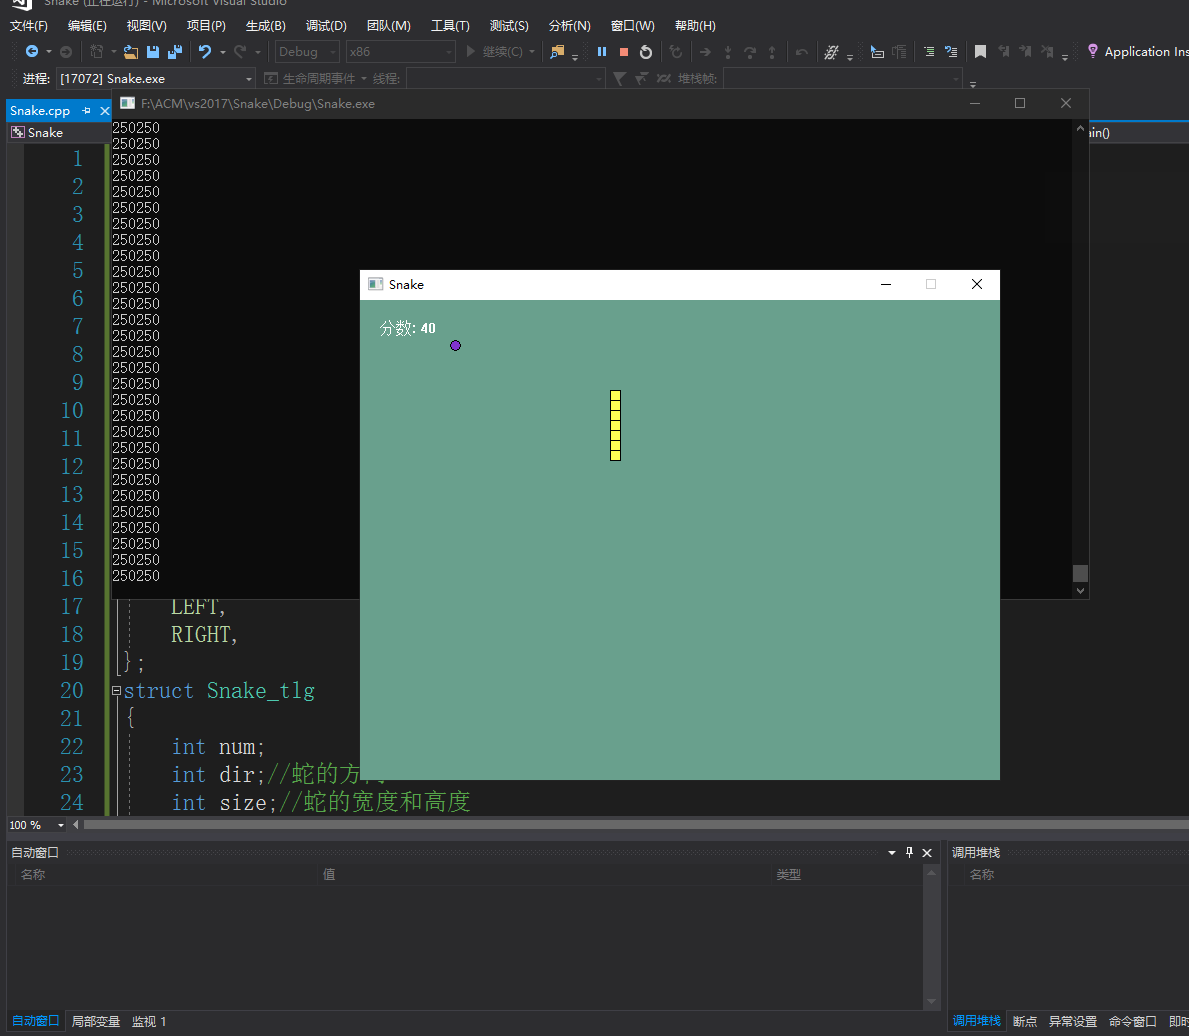The width and height of the screenshot is (1189, 1036).
Task: Click the Save All icon
Action: click(x=175, y=52)
